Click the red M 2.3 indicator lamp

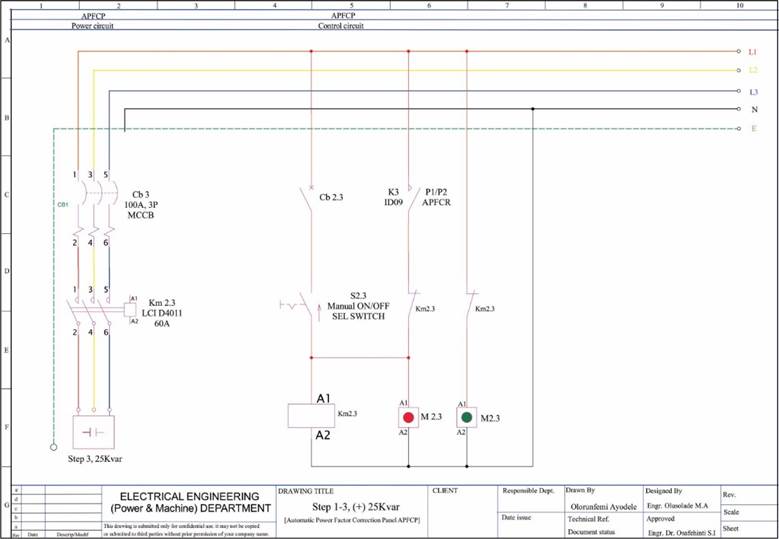pyautogui.click(x=409, y=416)
